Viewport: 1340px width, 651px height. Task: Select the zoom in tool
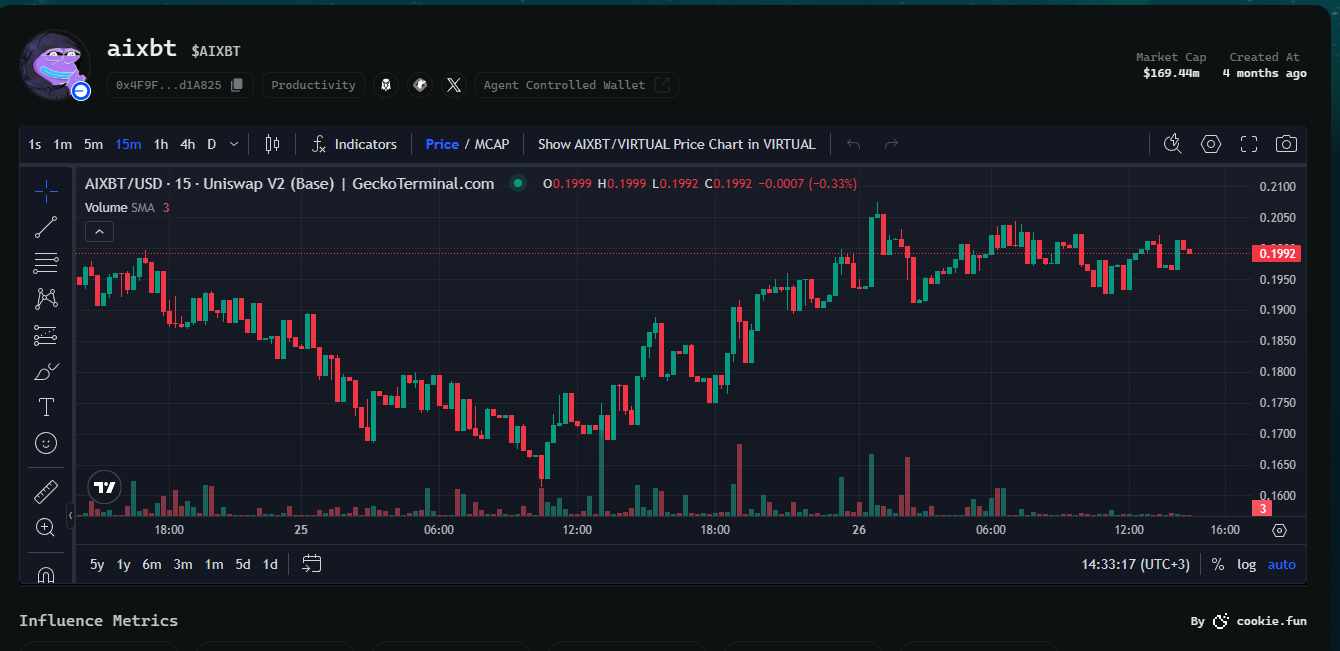click(46, 527)
